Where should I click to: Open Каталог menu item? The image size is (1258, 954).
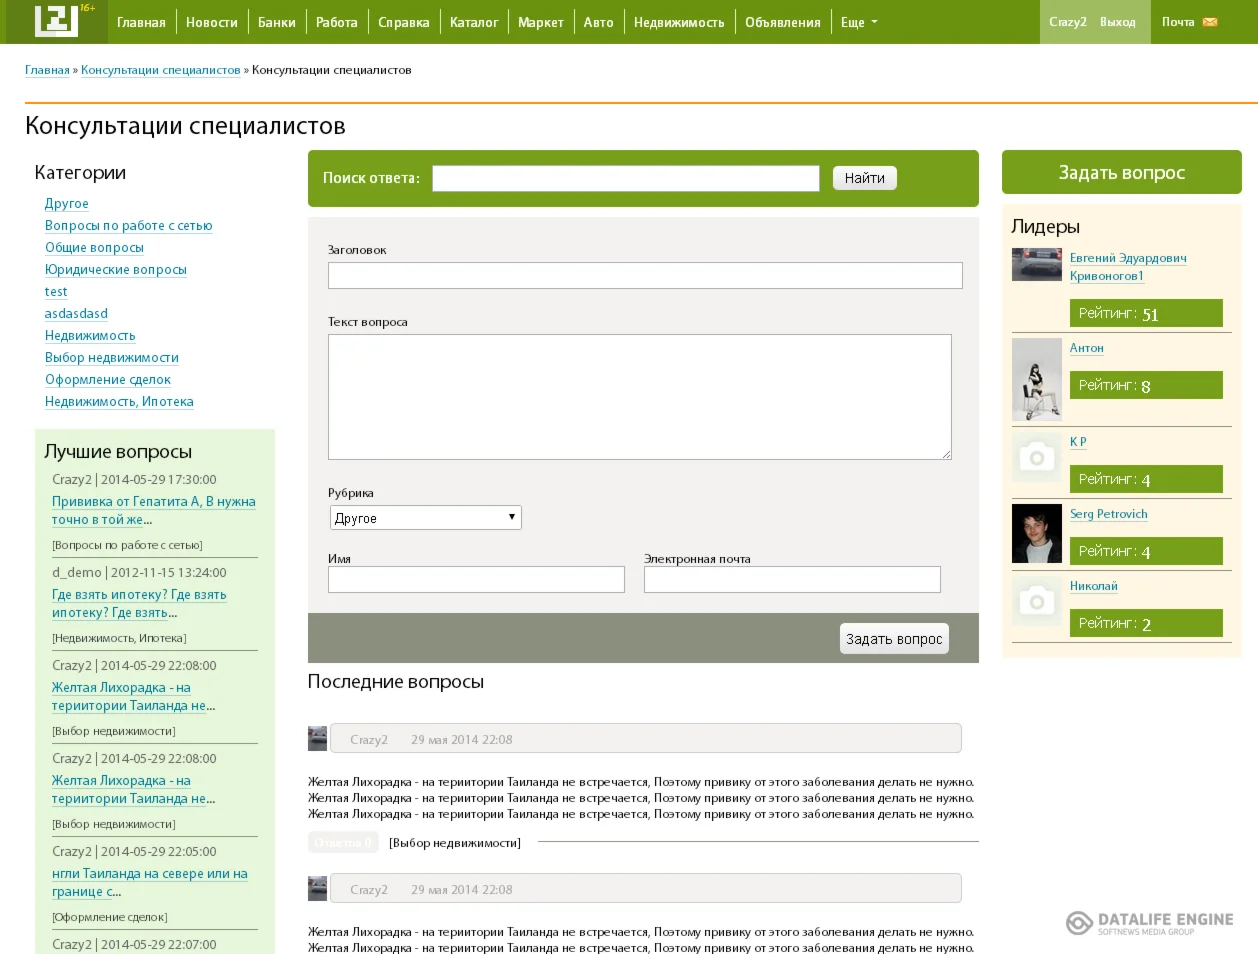tap(474, 22)
